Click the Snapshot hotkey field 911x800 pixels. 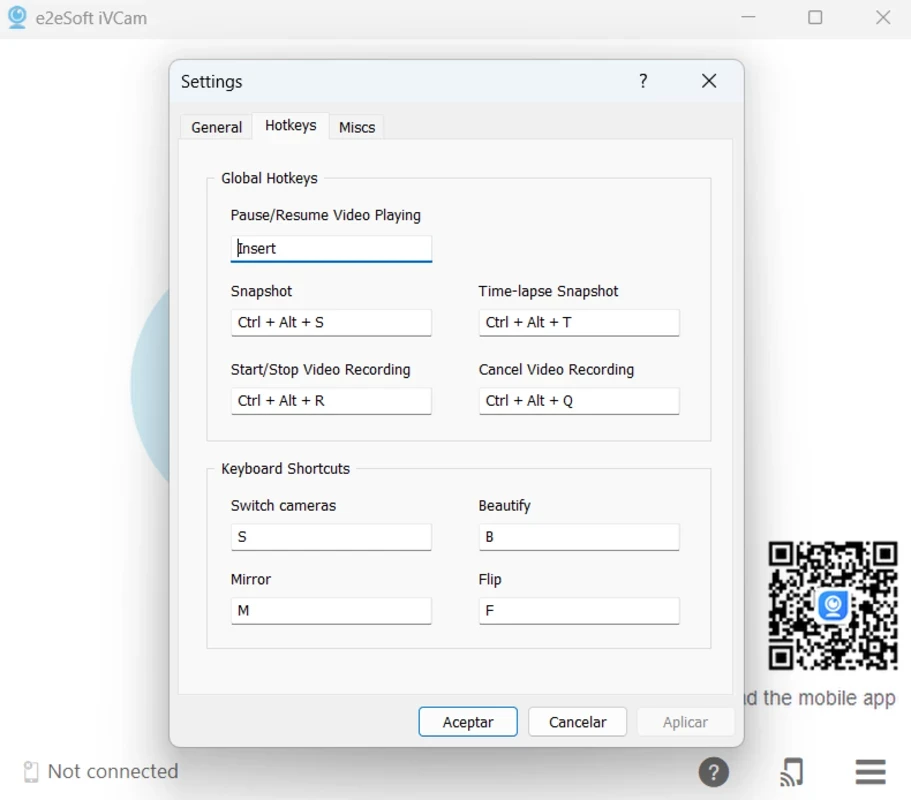[331, 322]
